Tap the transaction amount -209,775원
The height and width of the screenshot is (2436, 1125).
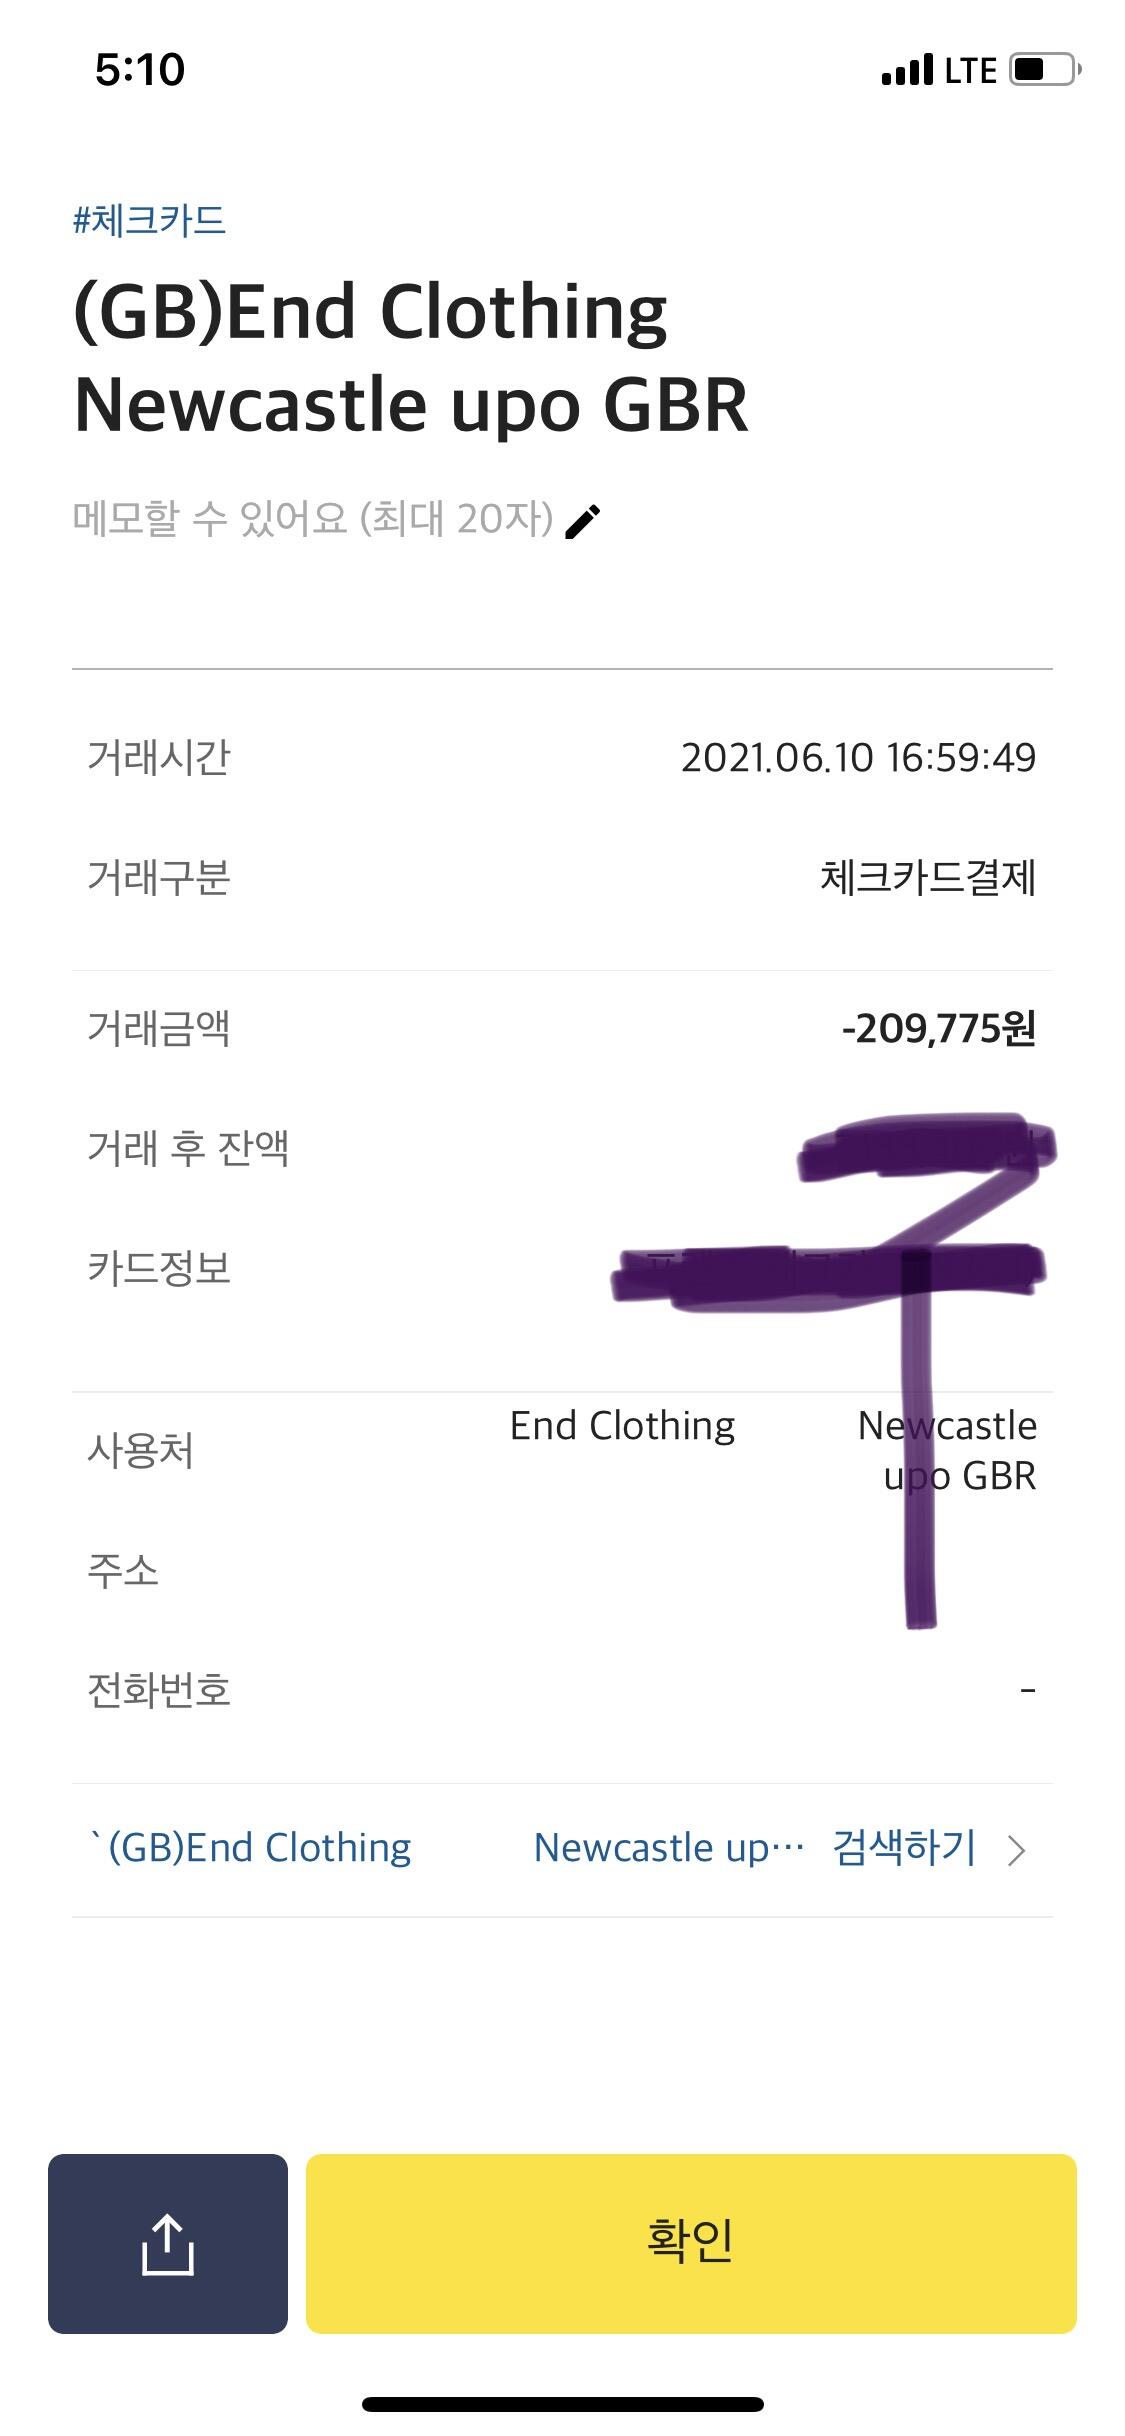pyautogui.click(x=938, y=1028)
